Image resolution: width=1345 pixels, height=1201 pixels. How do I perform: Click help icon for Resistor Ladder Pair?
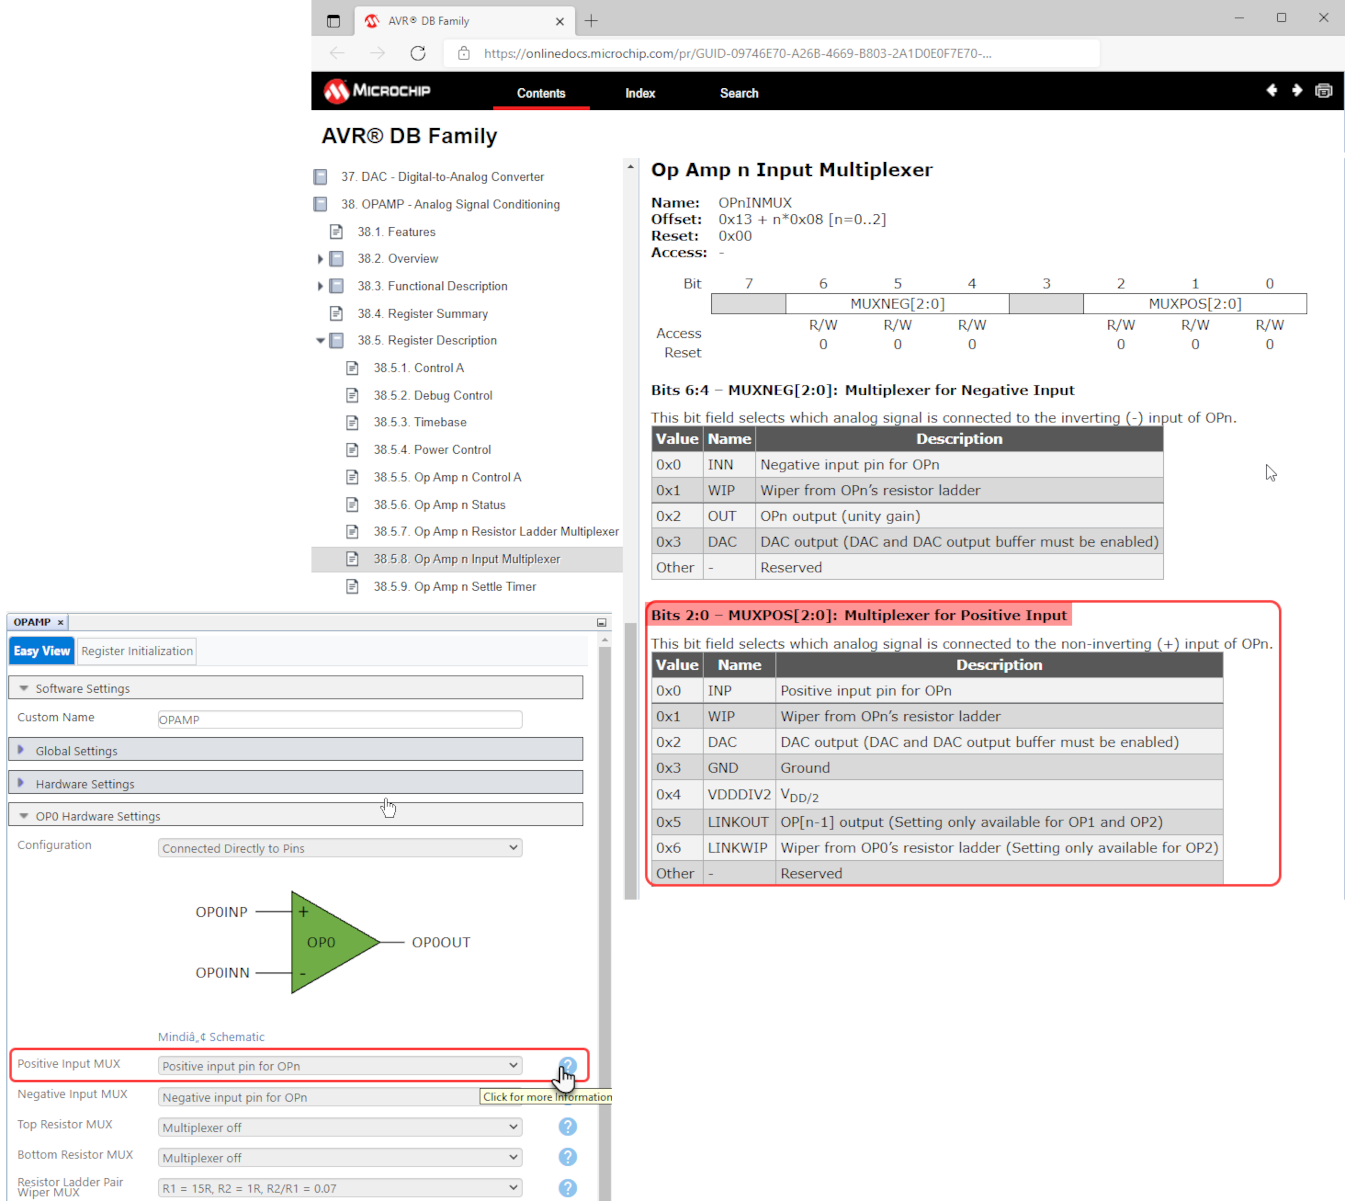(x=568, y=1188)
